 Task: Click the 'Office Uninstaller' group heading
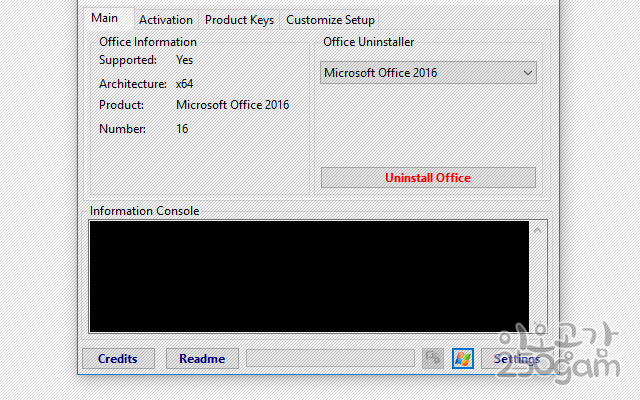[x=369, y=42]
